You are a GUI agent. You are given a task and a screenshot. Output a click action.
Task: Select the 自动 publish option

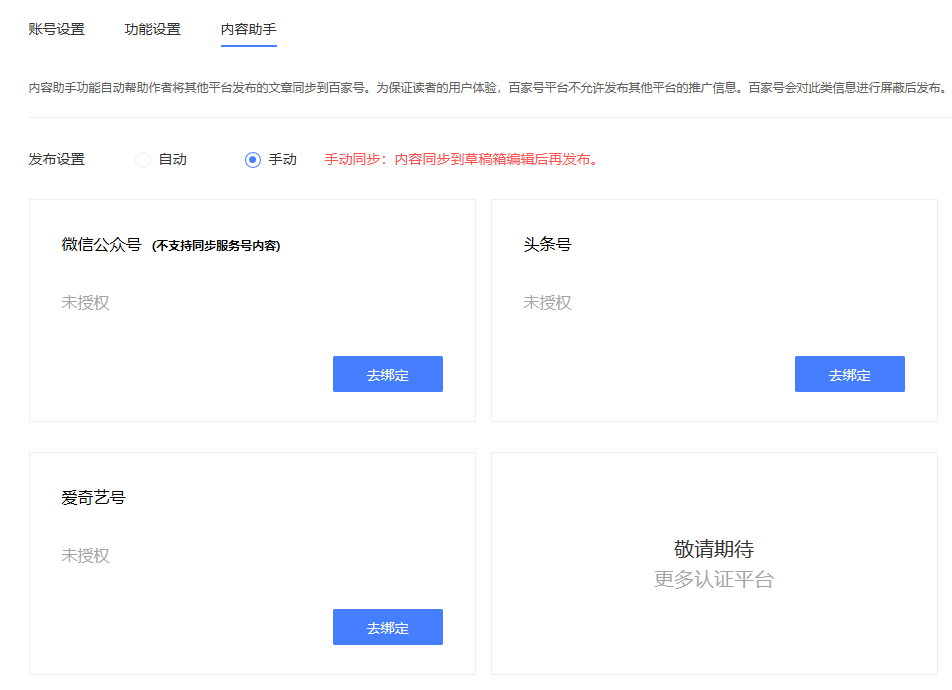click(x=142, y=158)
